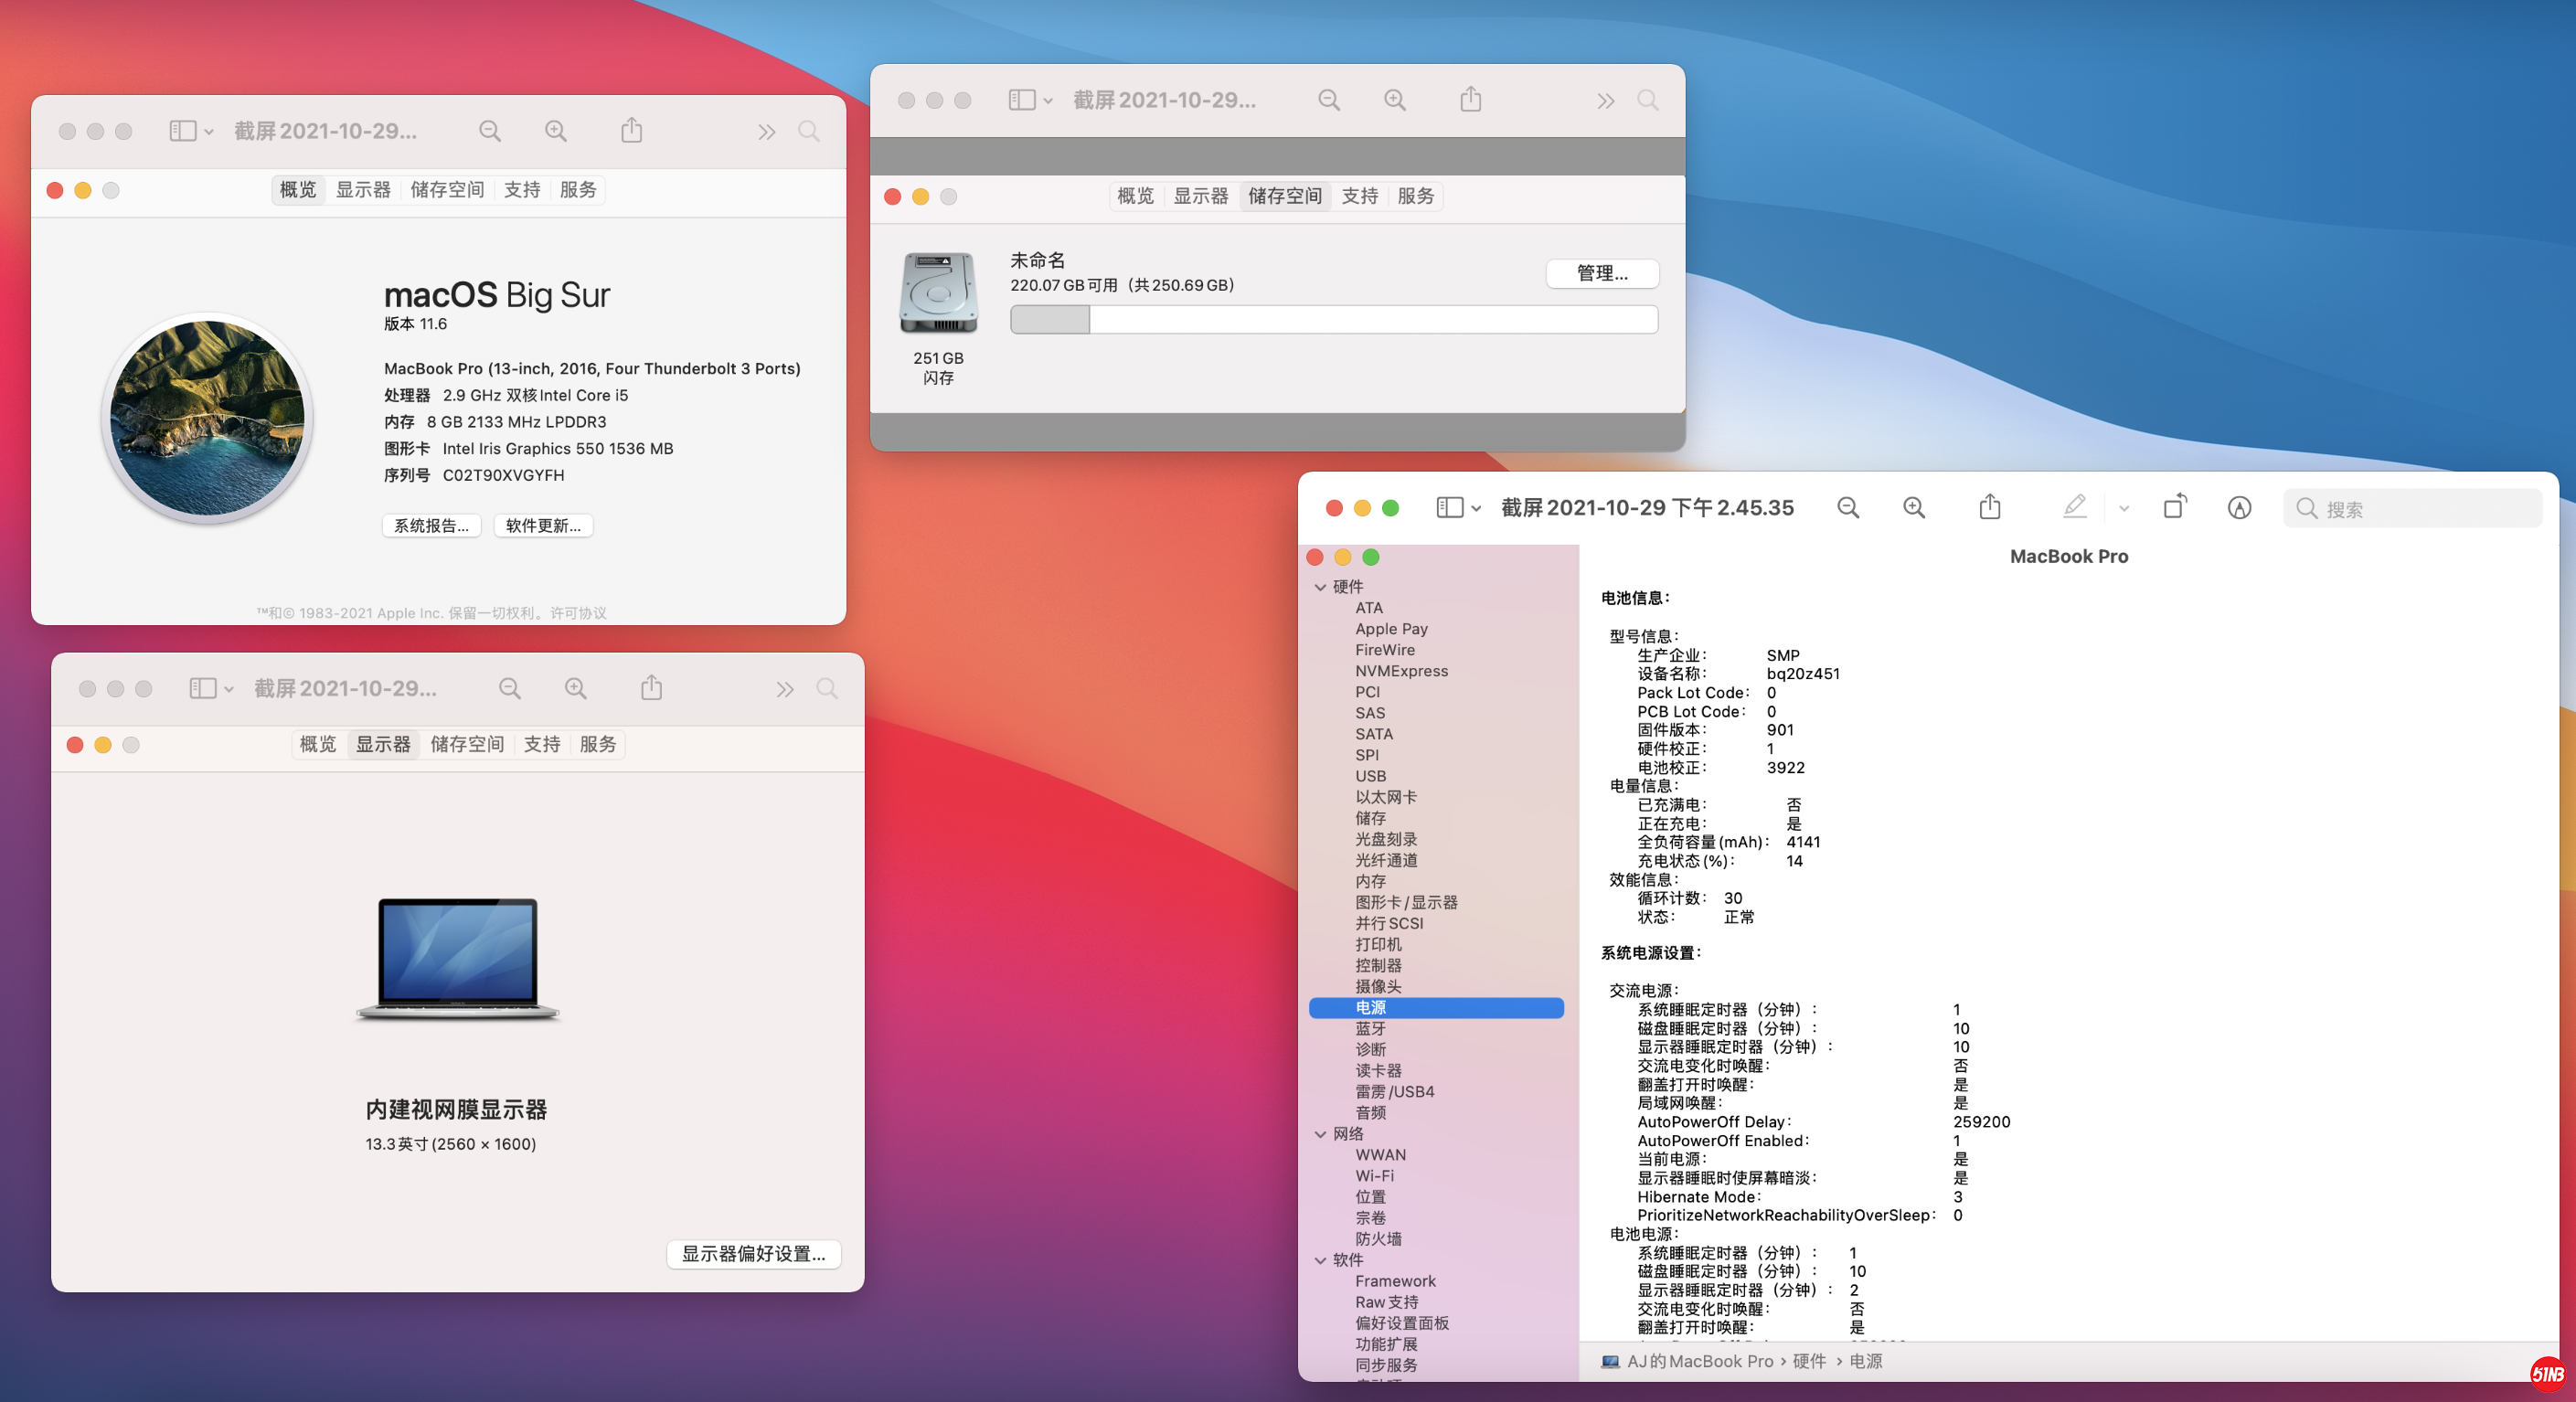Click the storage usage bar for 未命名
Viewport: 2576px width, 1402px height.
[x=1334, y=320]
